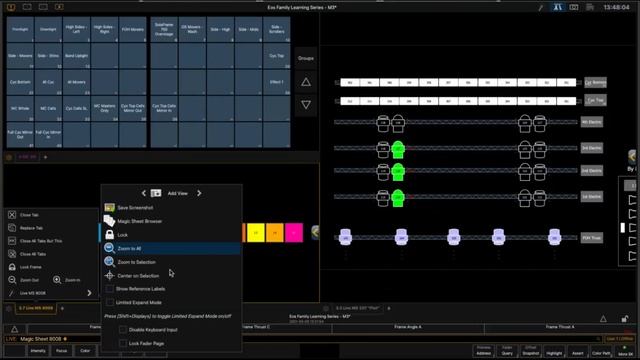Collapse side panel with yellow arrow
The height and width of the screenshot is (360, 640).
coord(633,156)
